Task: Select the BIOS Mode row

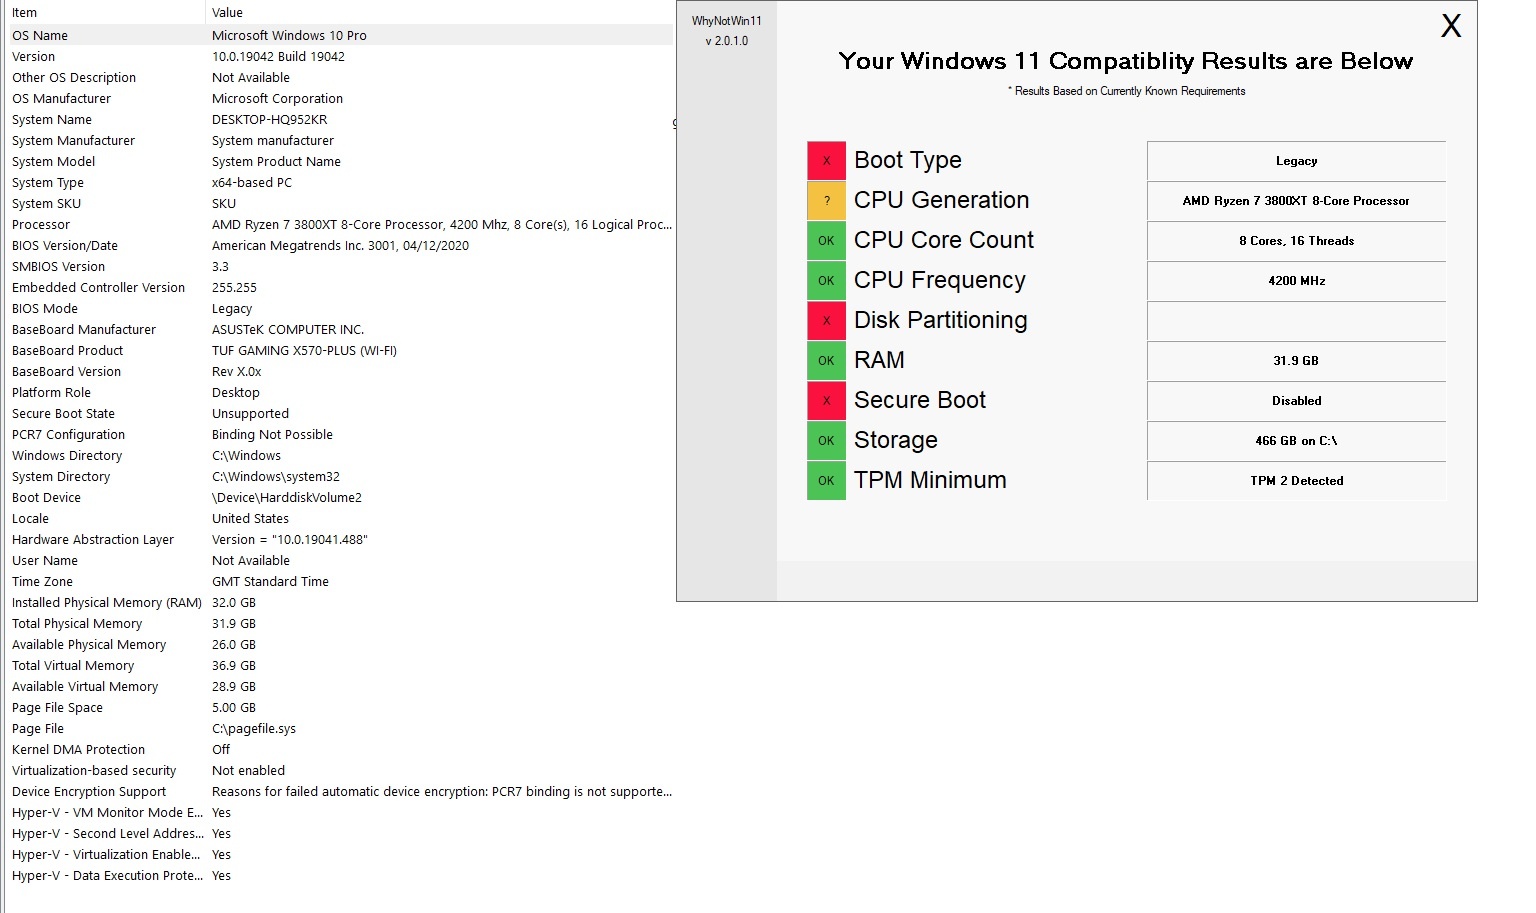Action: [339, 308]
